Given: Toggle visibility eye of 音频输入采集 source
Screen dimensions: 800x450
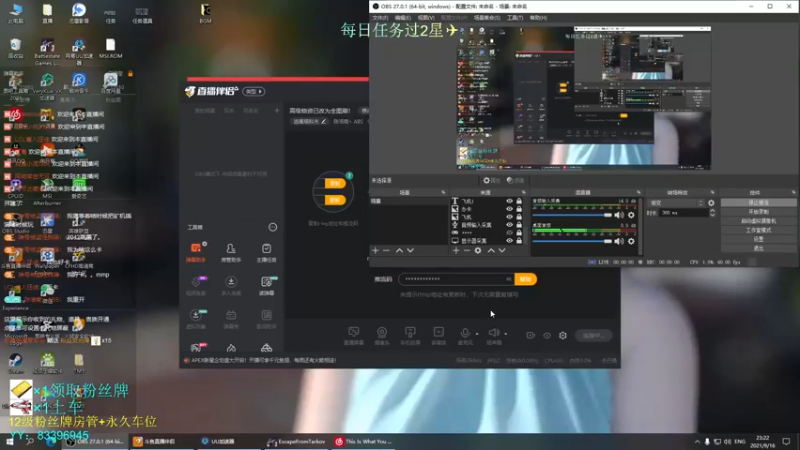Looking at the screenshot, I should click(509, 224).
